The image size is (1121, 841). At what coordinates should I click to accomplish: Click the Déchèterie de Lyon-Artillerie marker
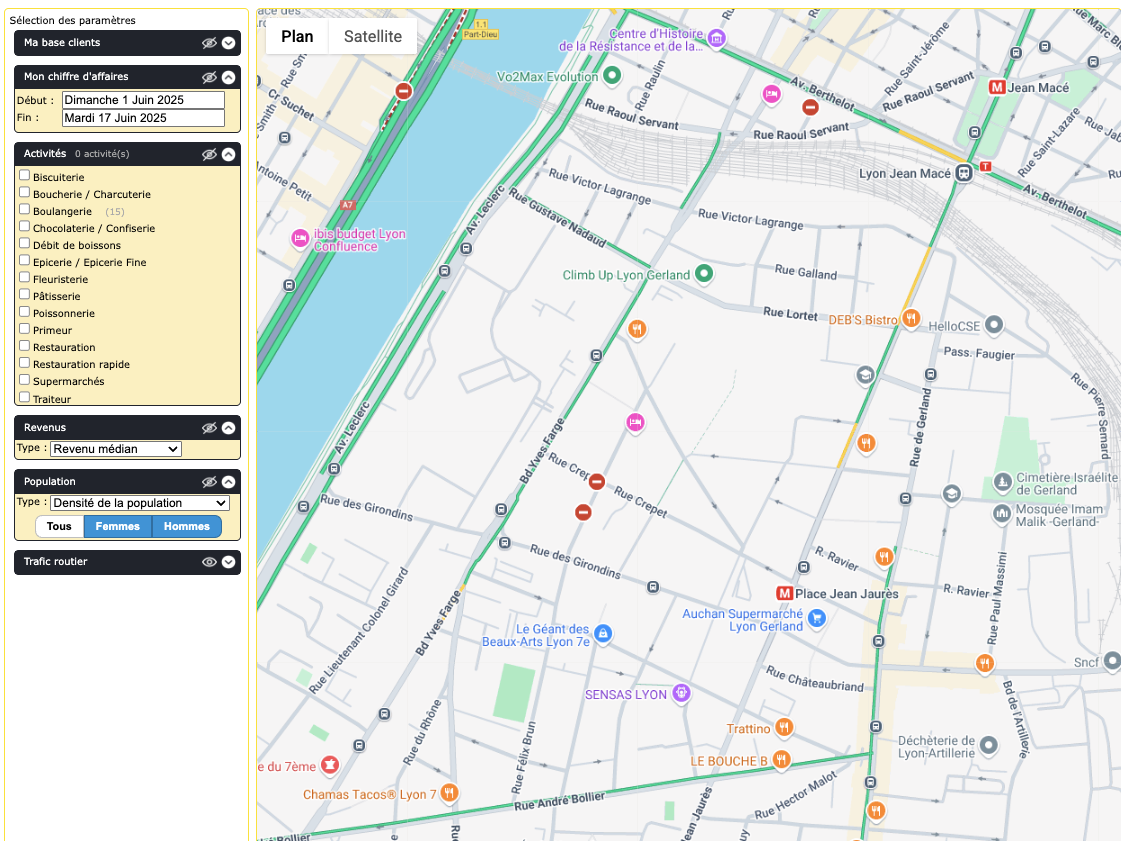[x=988, y=746]
